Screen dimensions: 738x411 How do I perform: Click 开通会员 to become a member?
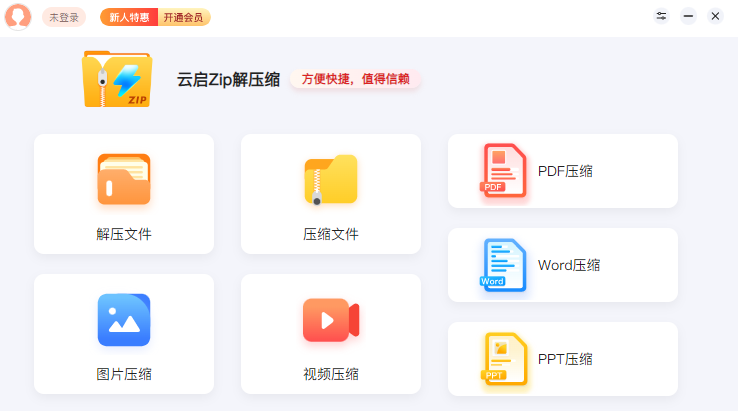point(184,17)
